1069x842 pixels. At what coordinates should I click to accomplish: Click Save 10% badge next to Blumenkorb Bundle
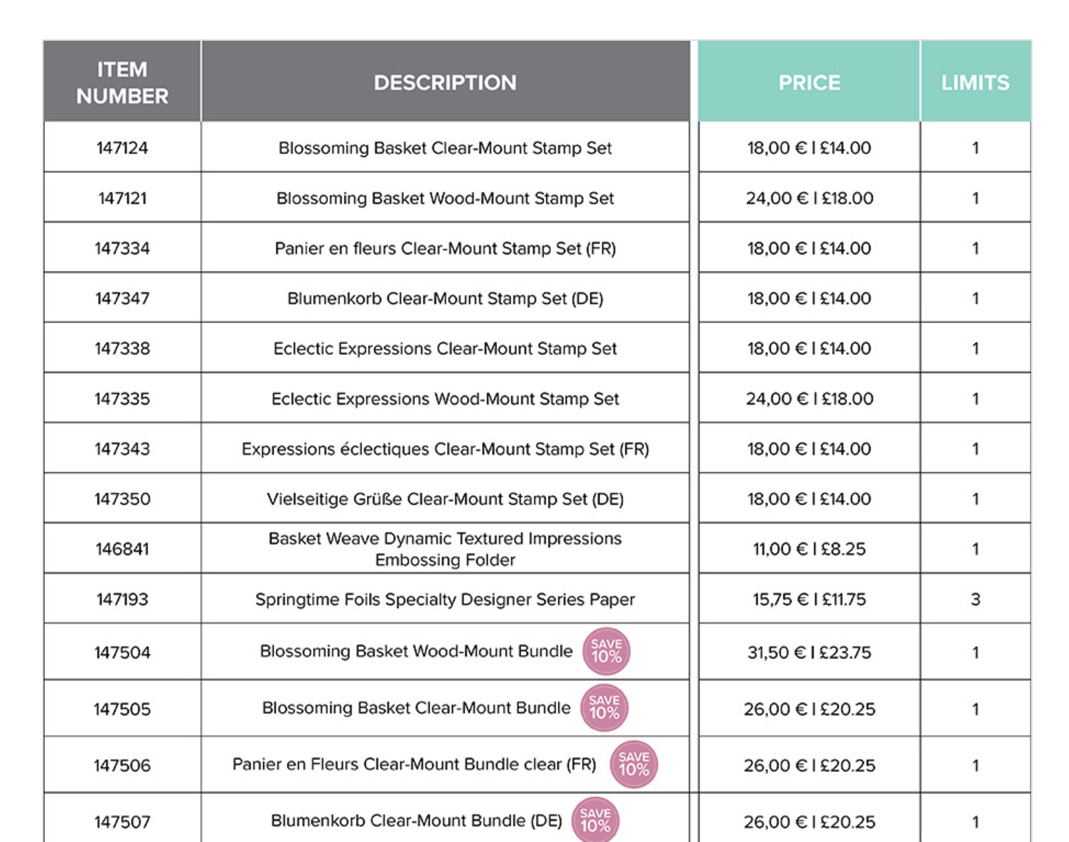595,821
